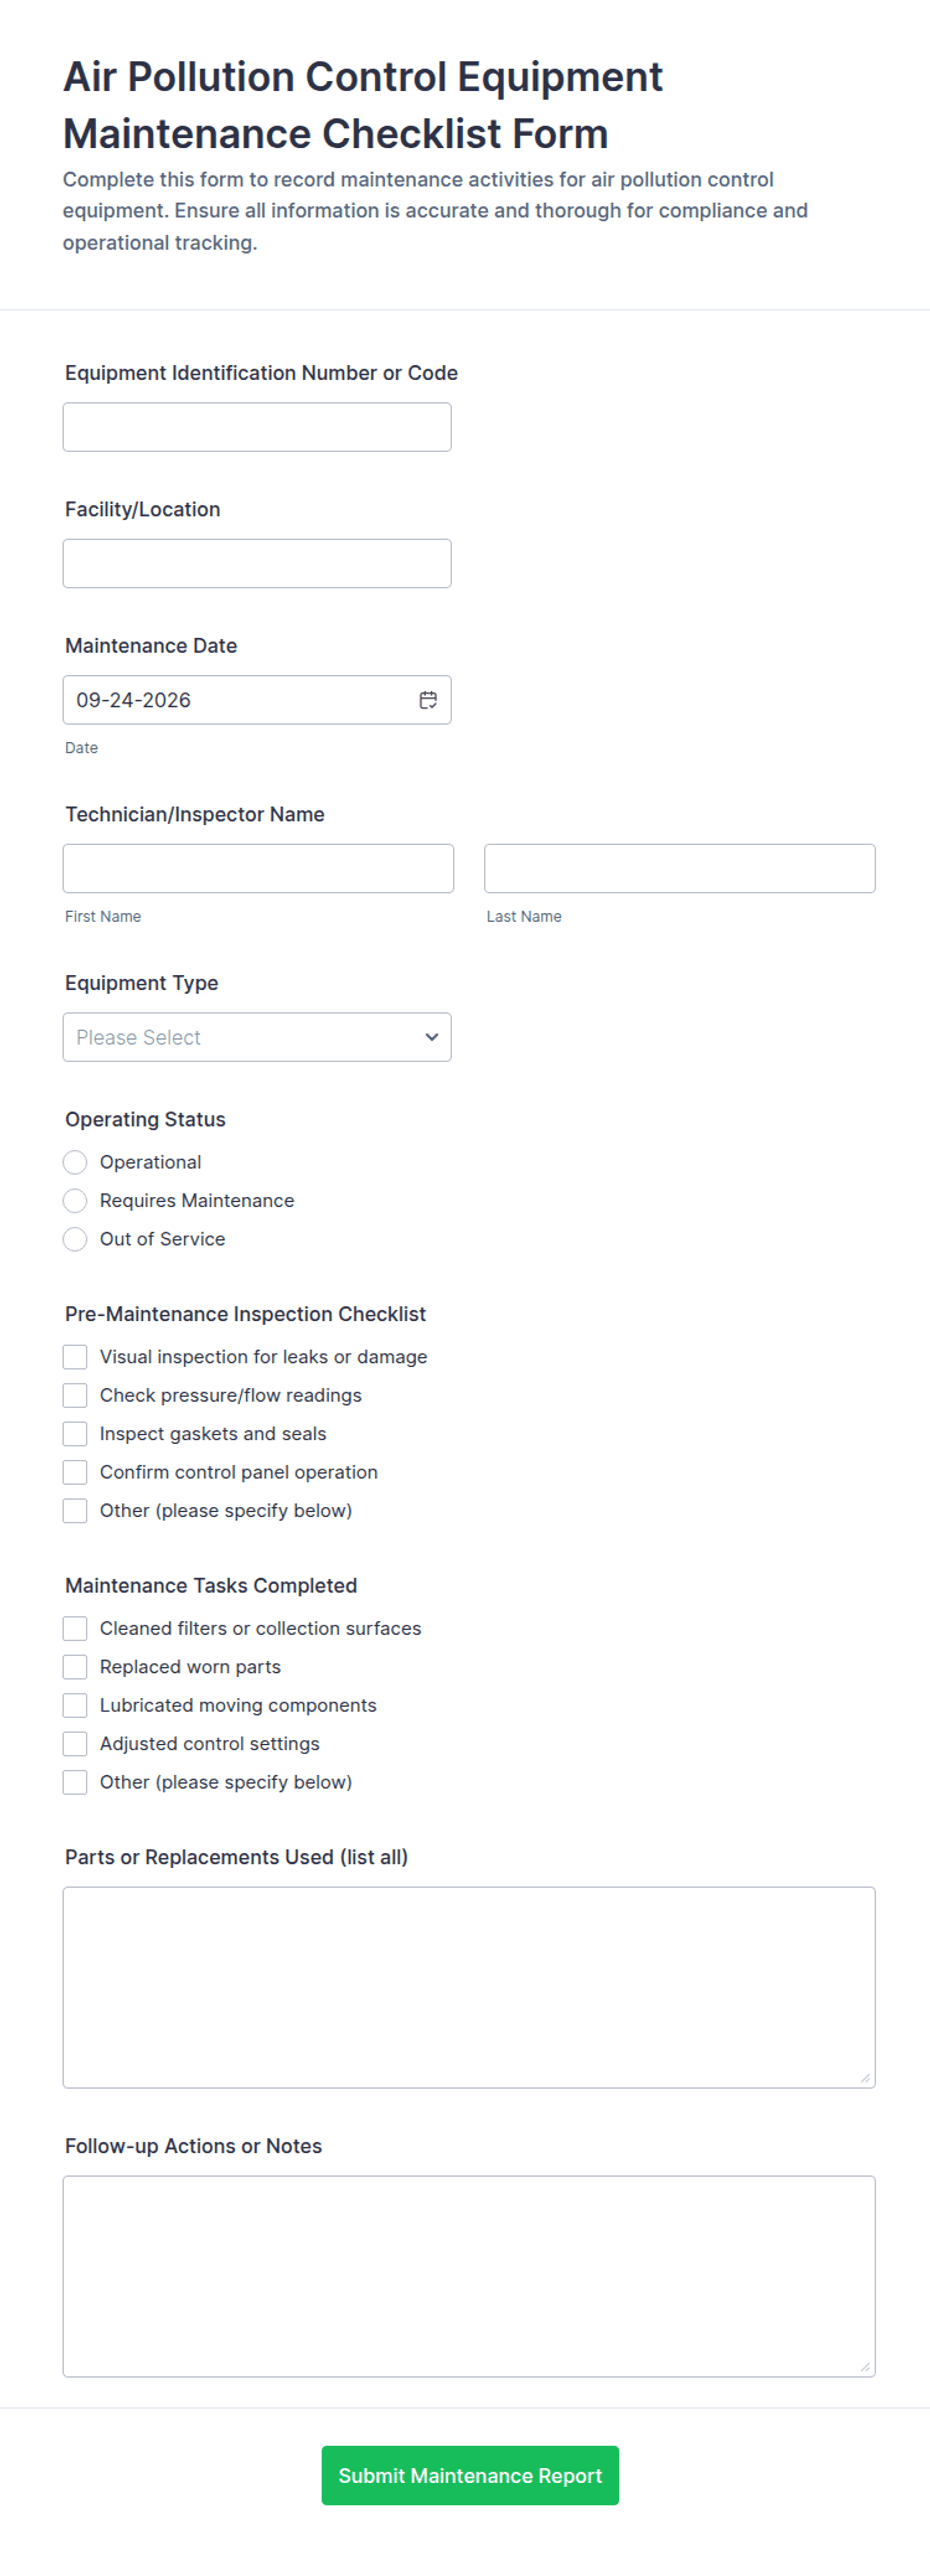Click the Follow-up Actions or Notes textarea
This screenshot has width=930, height=2554.
(x=469, y=2276)
